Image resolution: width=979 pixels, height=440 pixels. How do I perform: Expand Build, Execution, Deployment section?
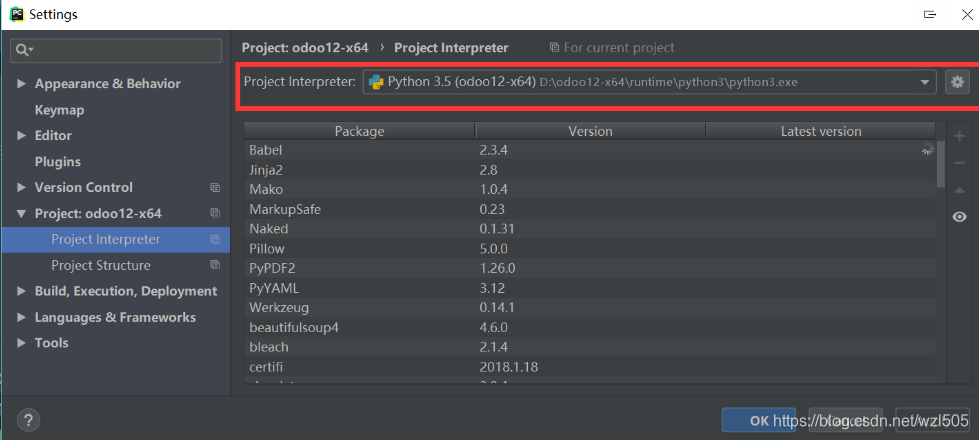click(22, 291)
